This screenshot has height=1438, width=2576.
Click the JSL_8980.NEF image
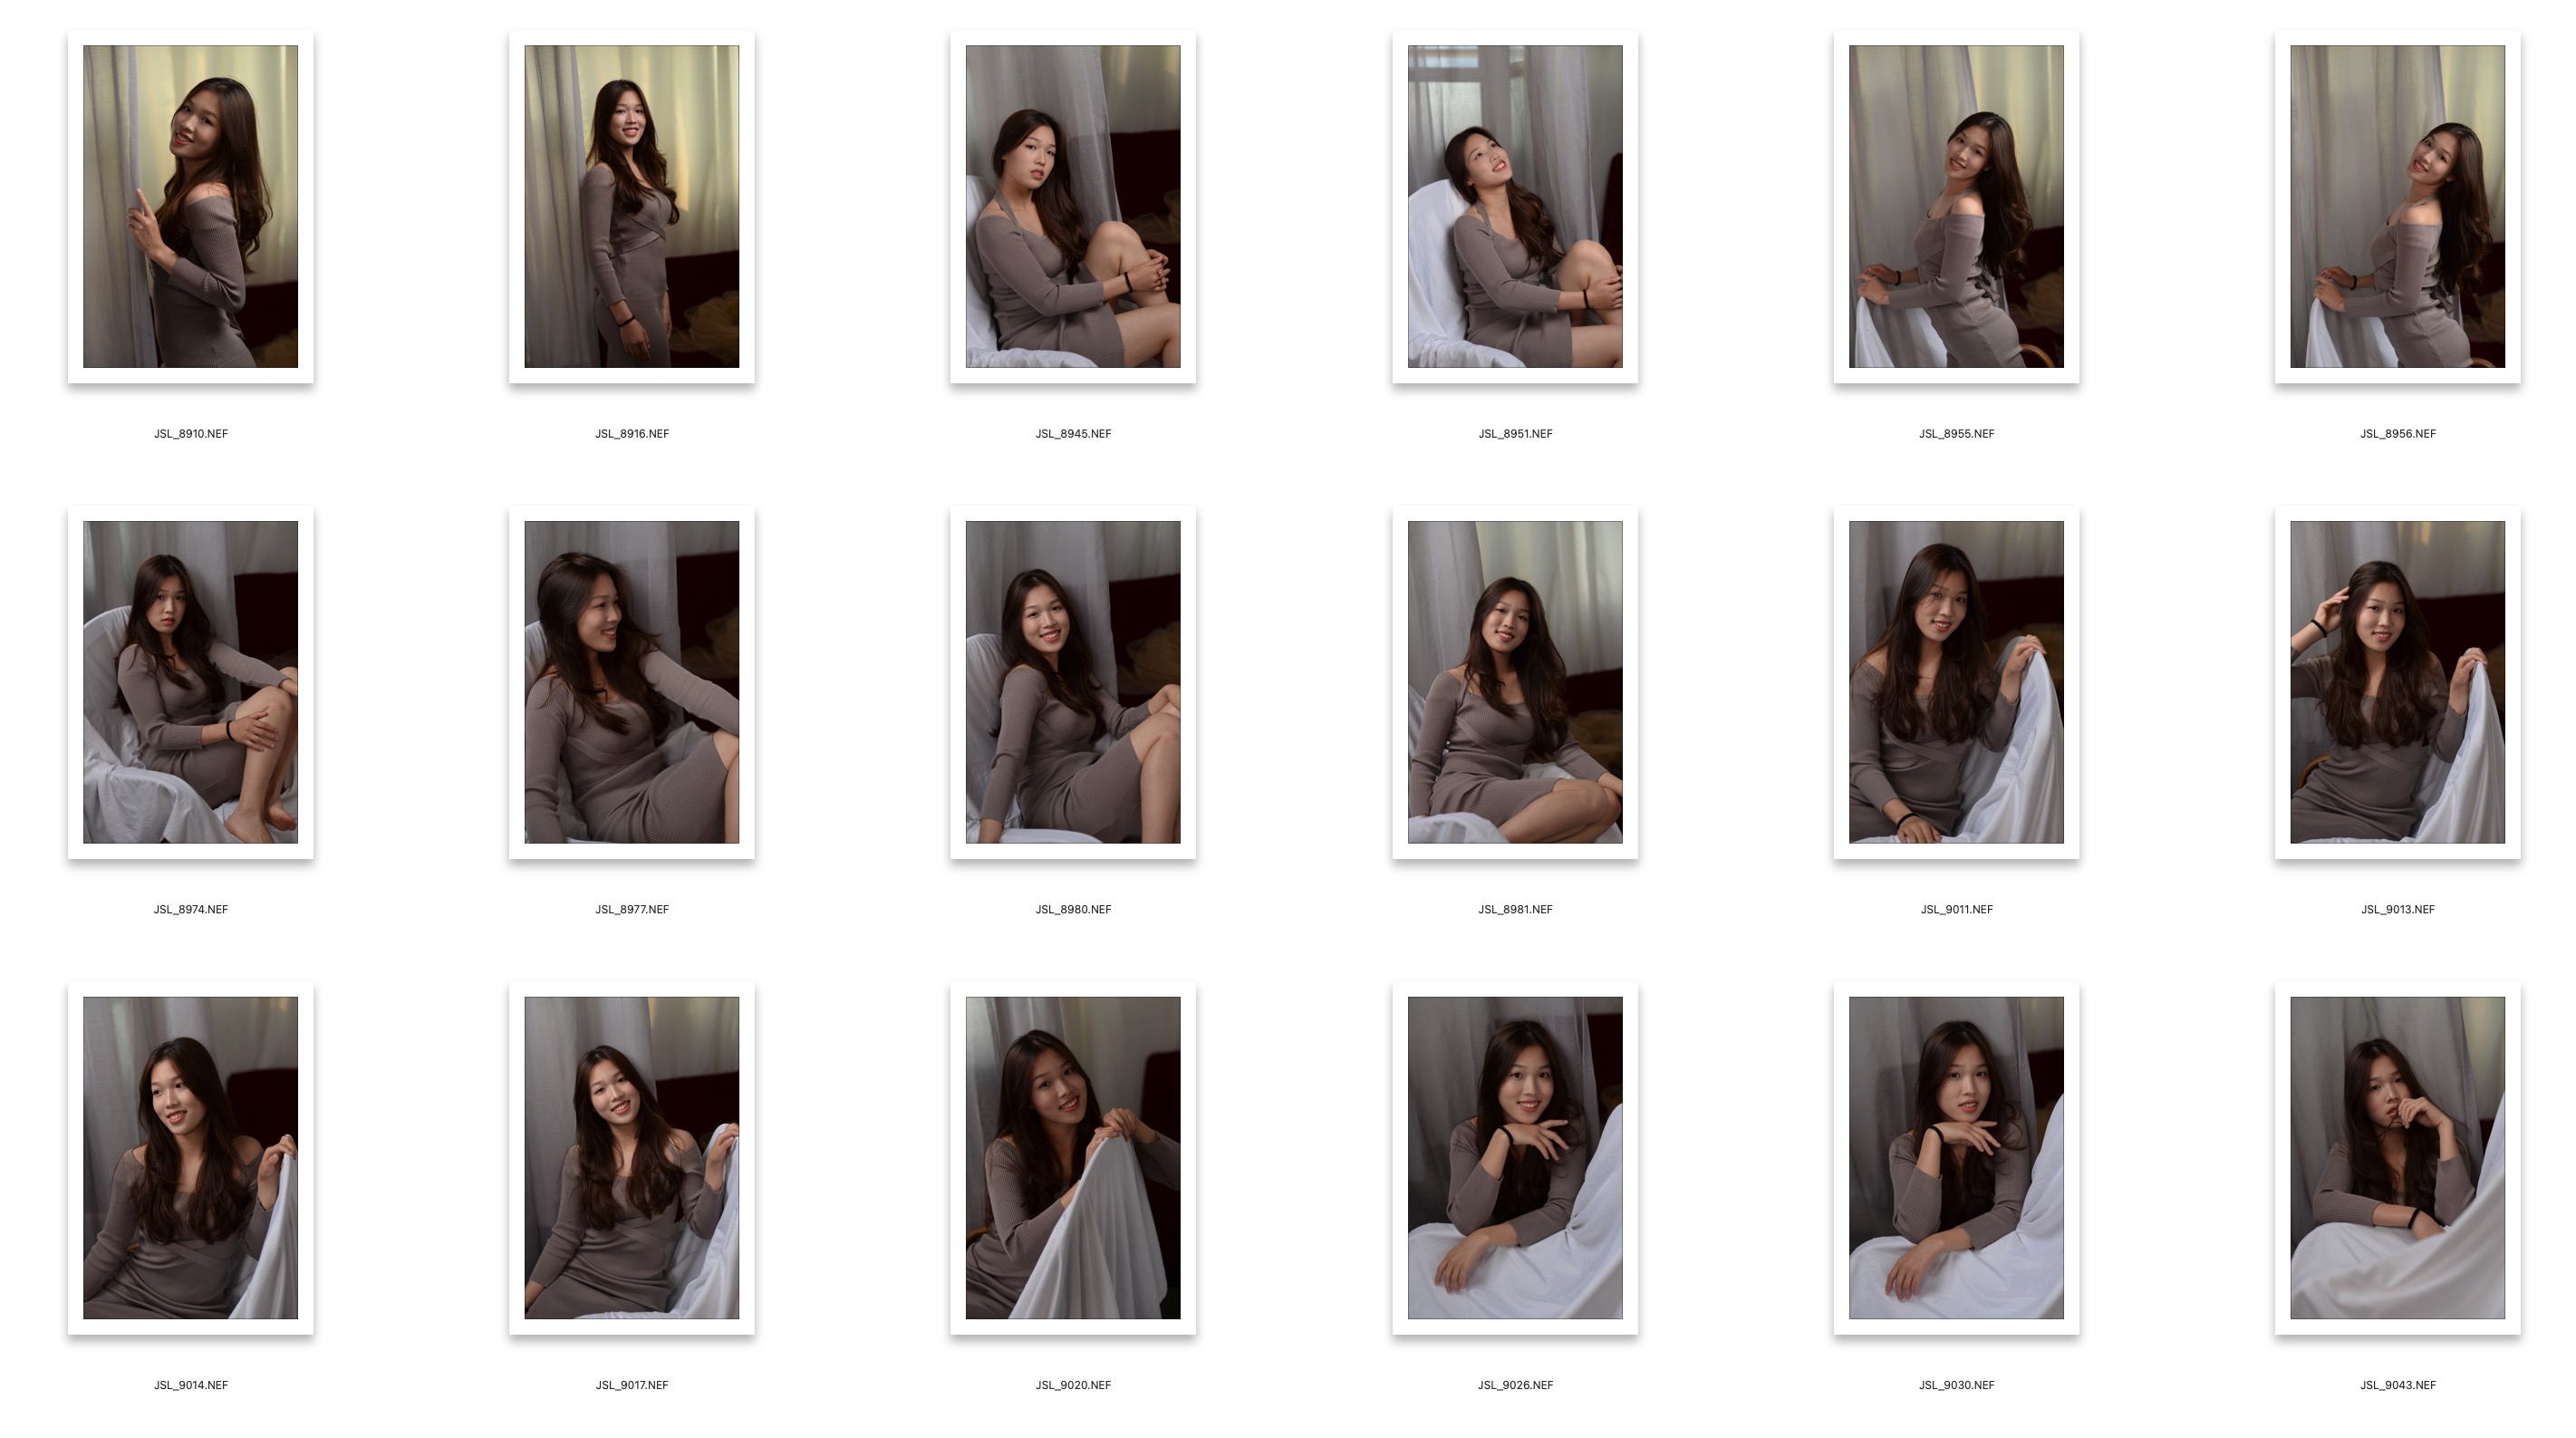coord(1073,682)
